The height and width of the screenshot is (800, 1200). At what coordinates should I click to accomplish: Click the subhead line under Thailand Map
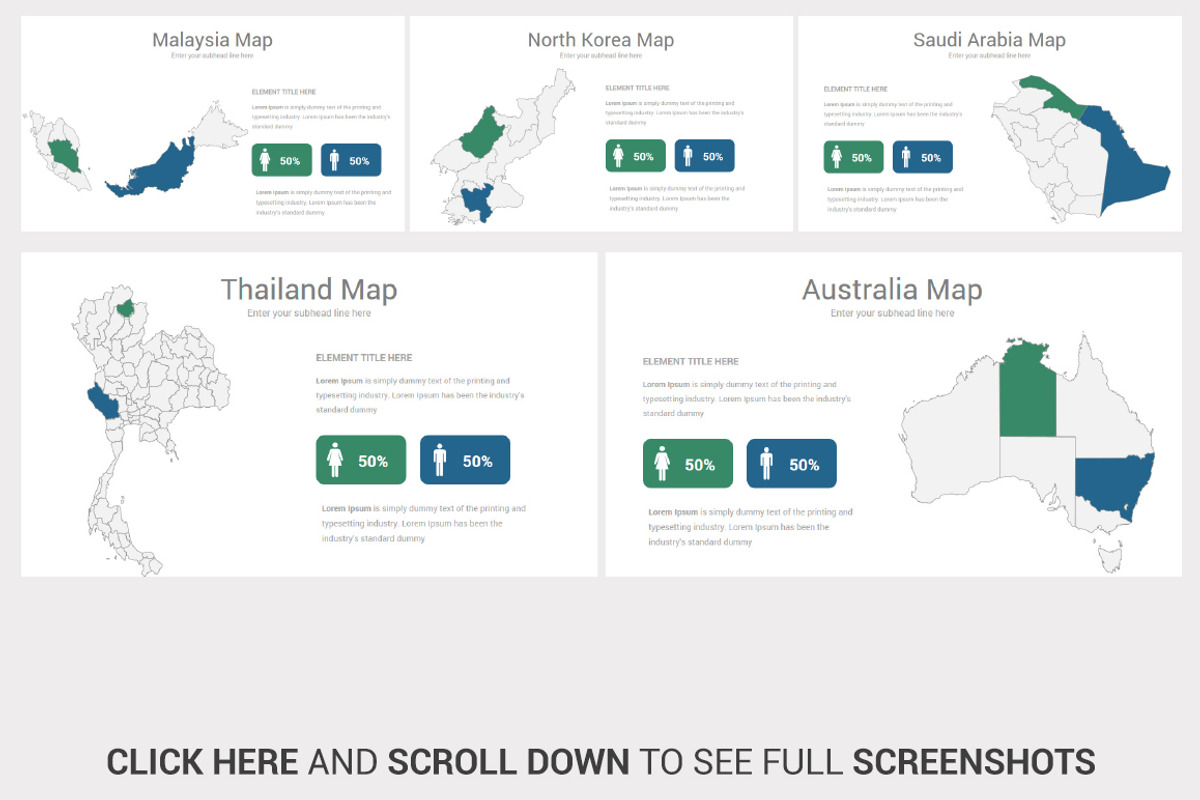point(309,313)
